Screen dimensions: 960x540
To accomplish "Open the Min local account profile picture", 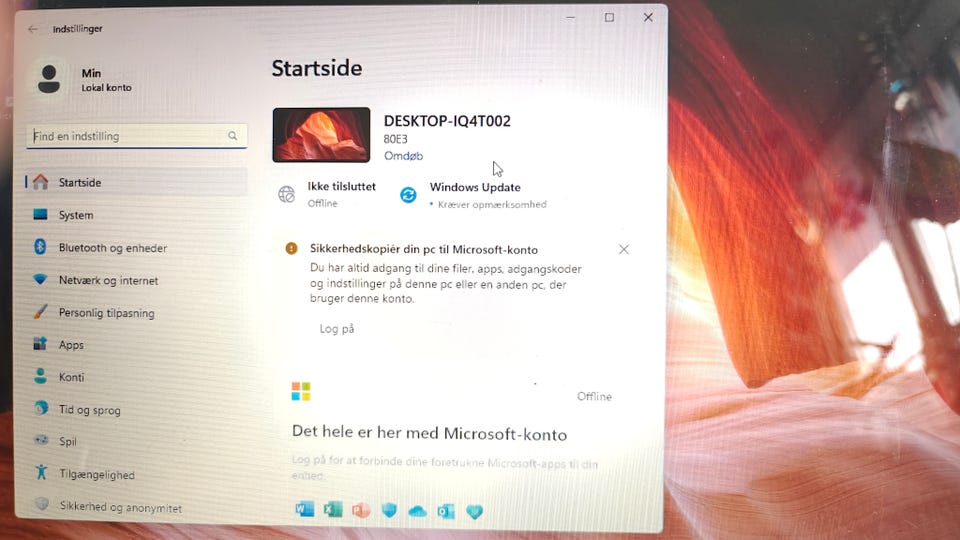I will [x=49, y=79].
